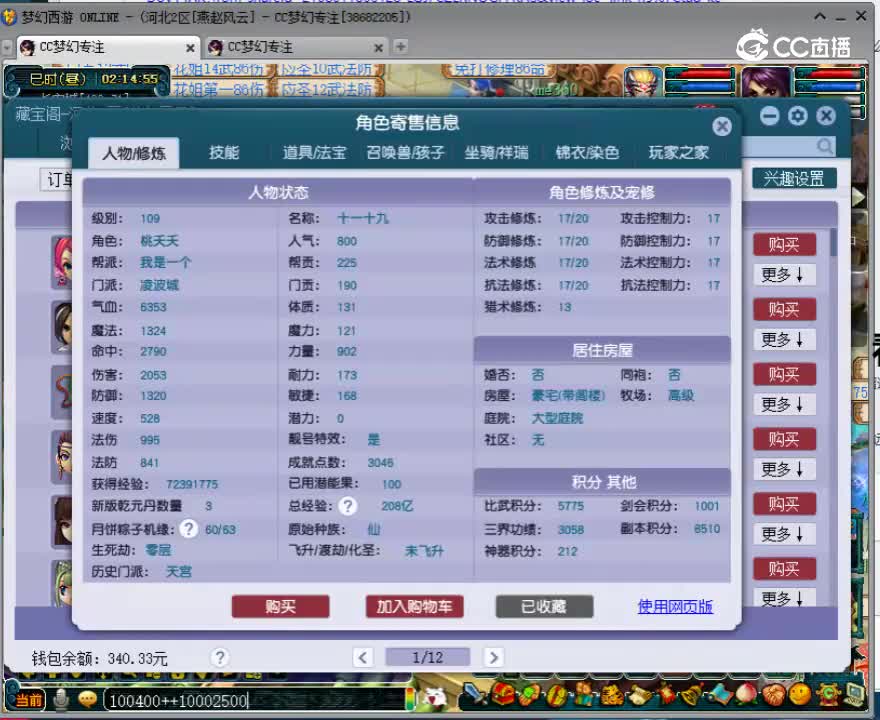Click the help icon next to 总经验

point(348,506)
